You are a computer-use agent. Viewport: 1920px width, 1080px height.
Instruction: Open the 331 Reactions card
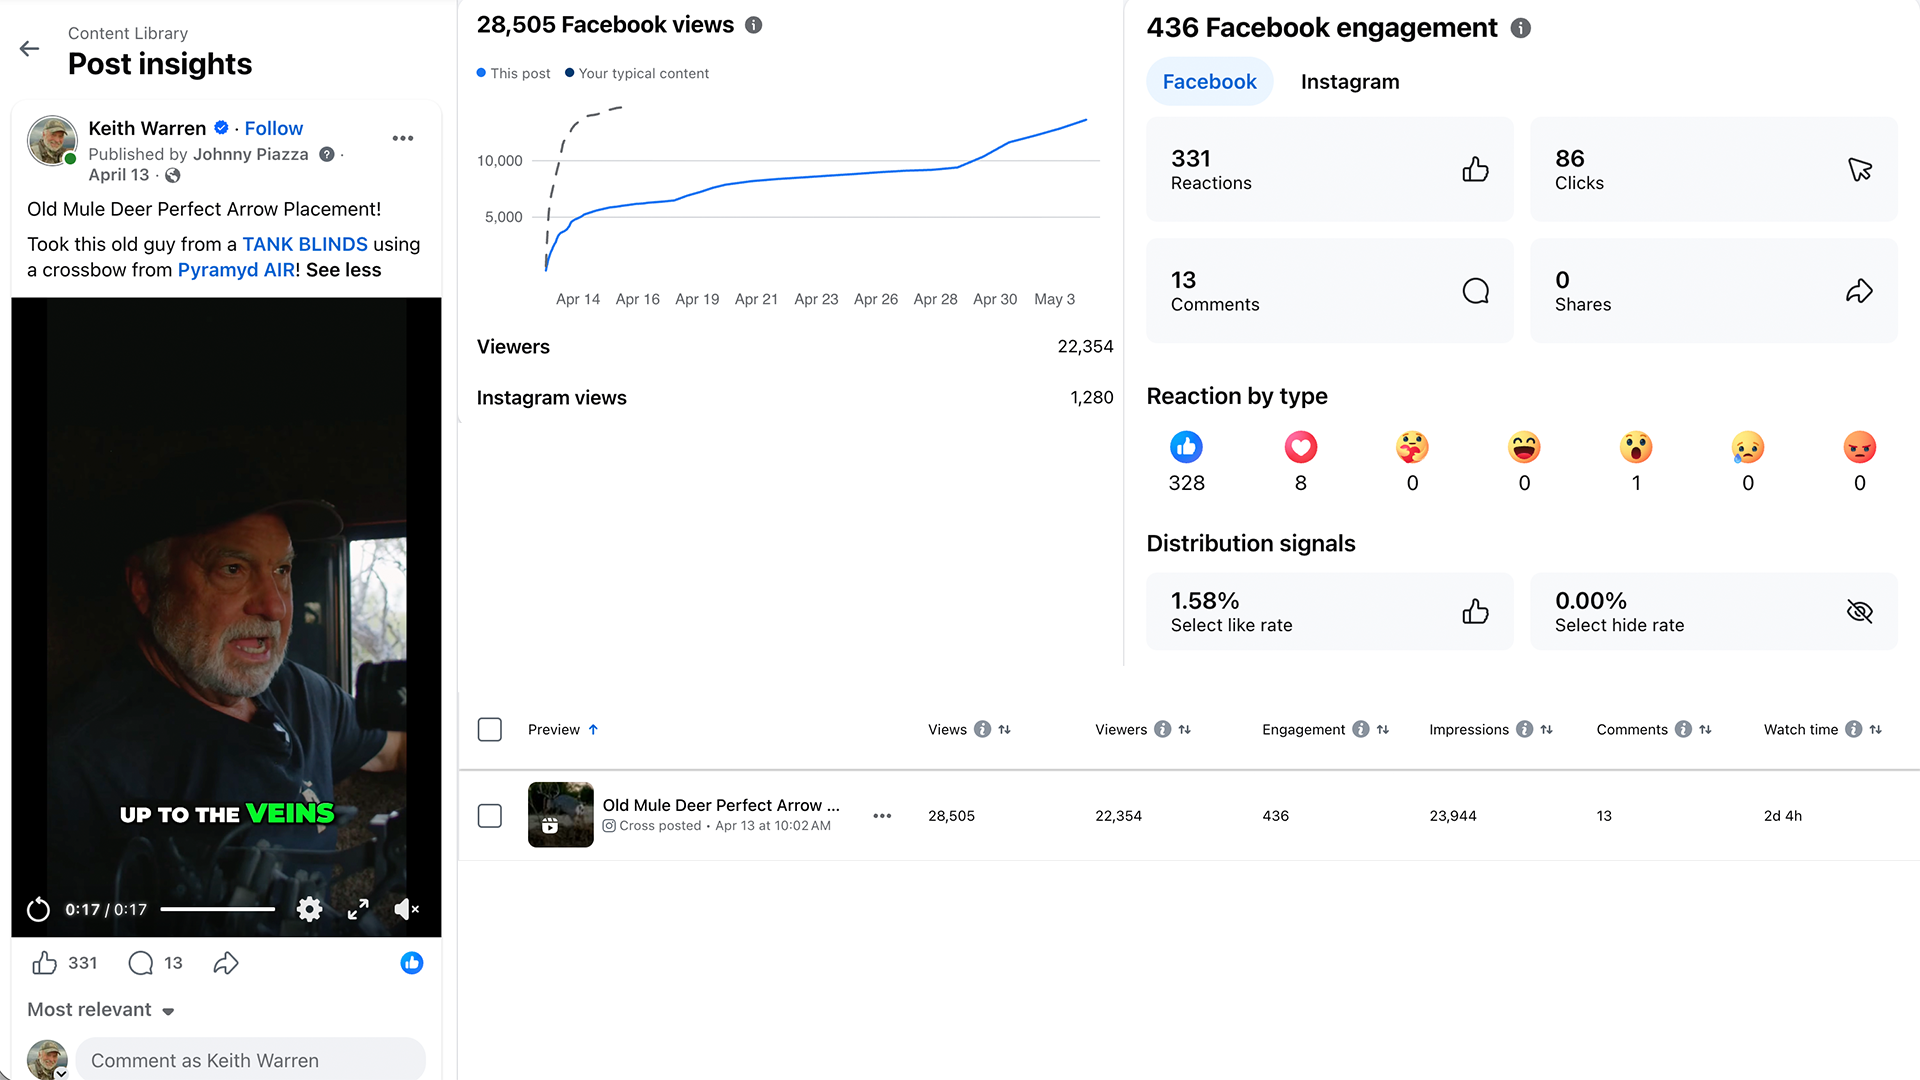coord(1329,170)
